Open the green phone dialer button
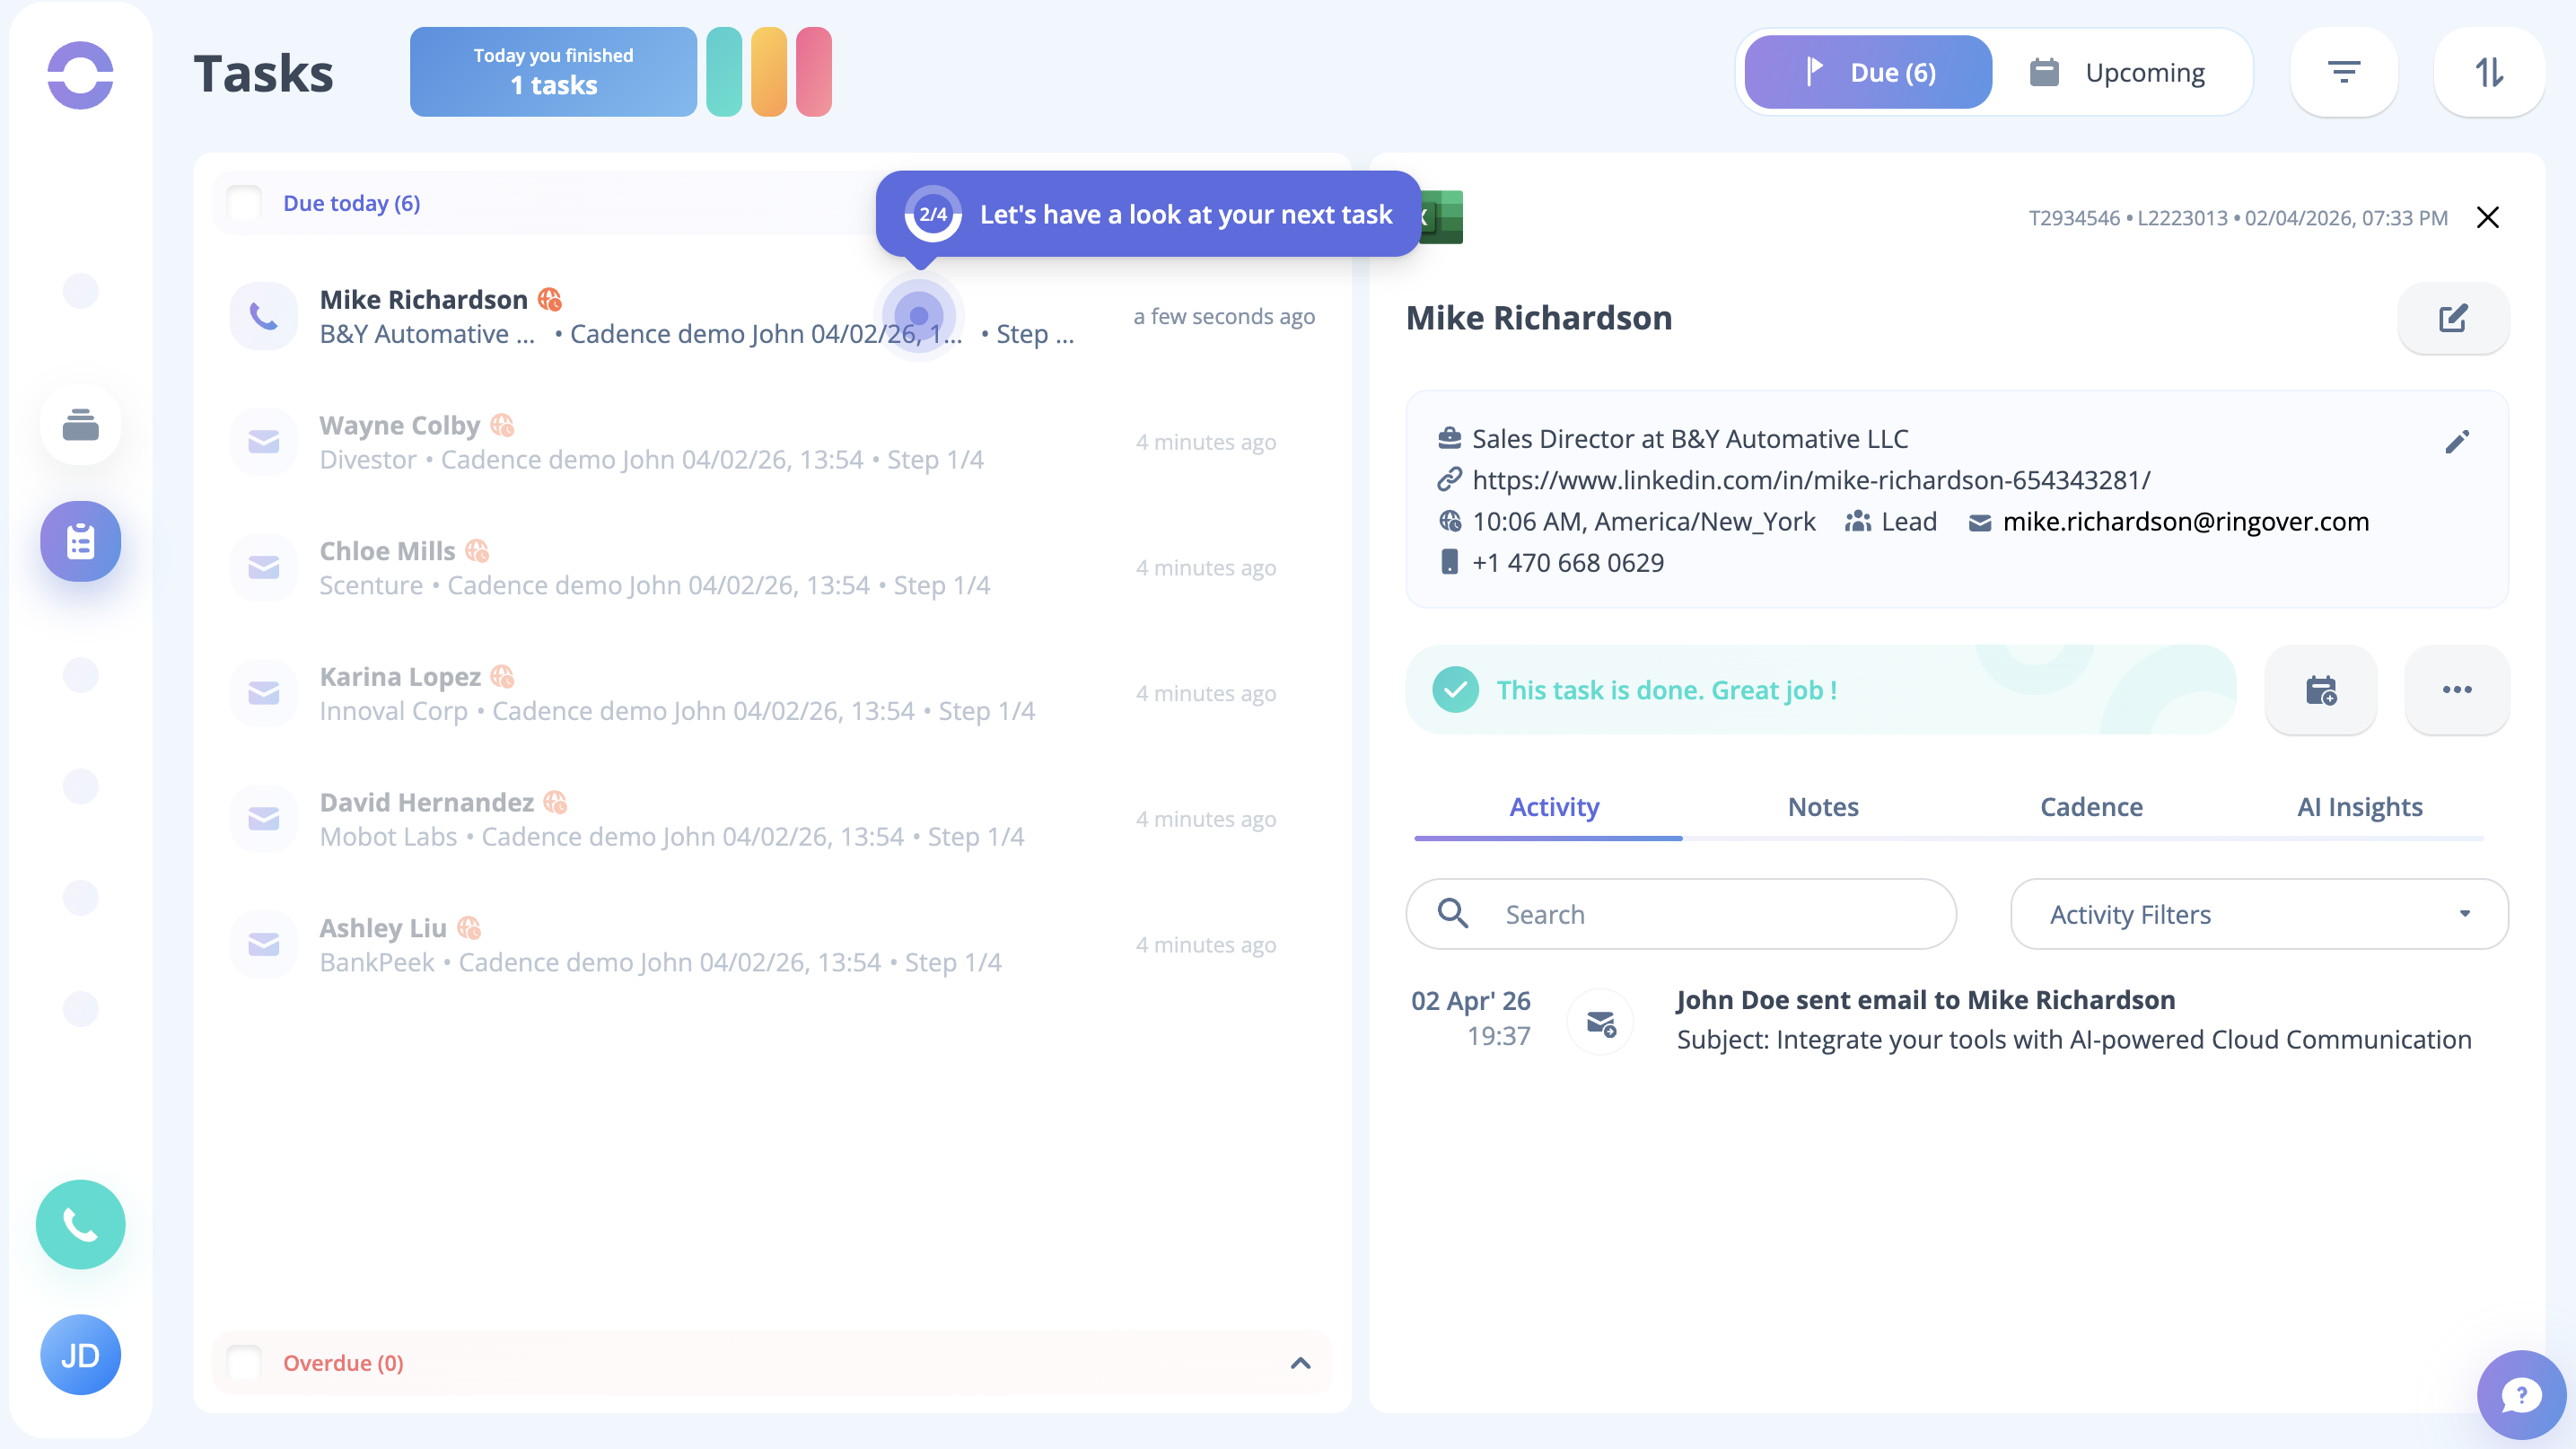 point(80,1224)
